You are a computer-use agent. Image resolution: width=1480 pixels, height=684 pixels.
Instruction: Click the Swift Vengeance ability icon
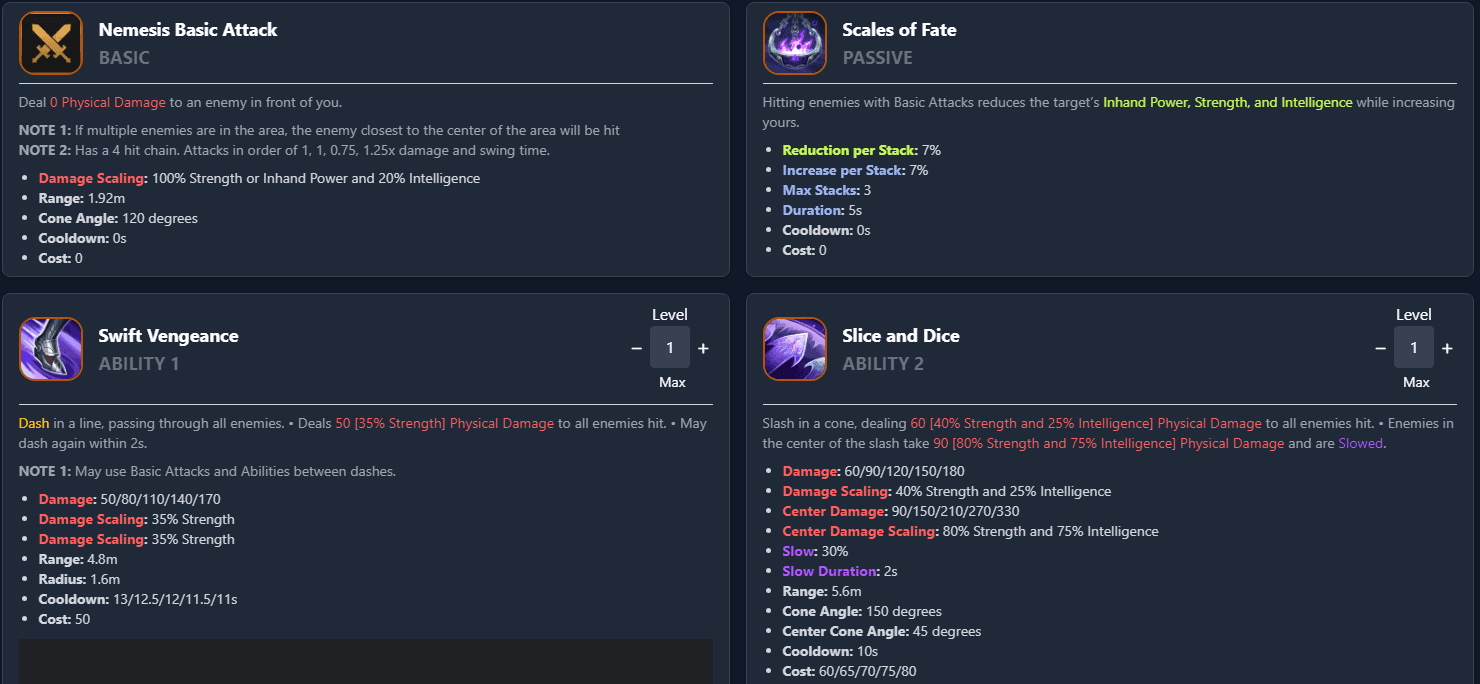point(51,349)
